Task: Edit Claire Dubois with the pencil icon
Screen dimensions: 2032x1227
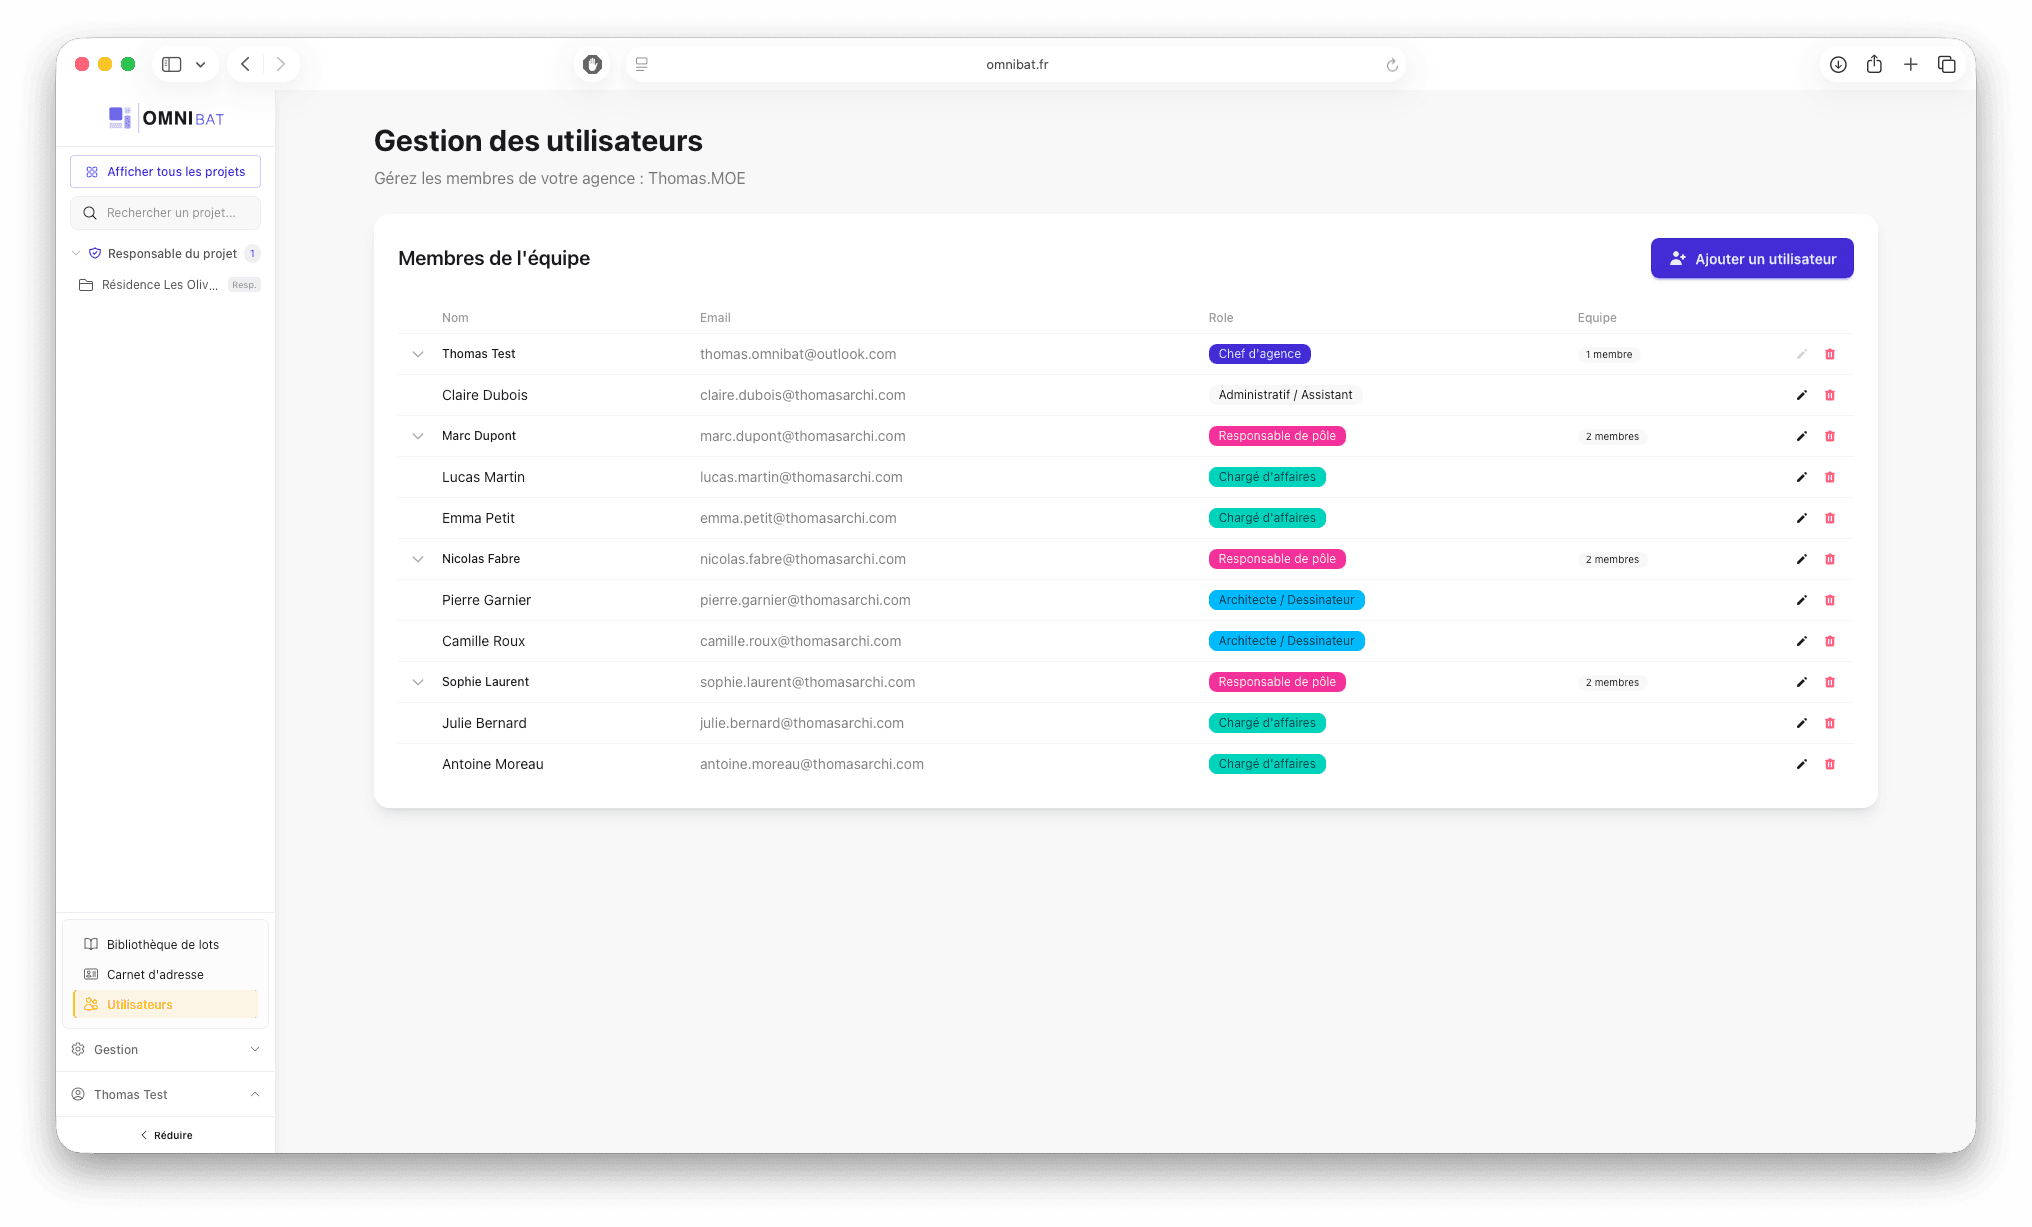Action: (1801, 395)
